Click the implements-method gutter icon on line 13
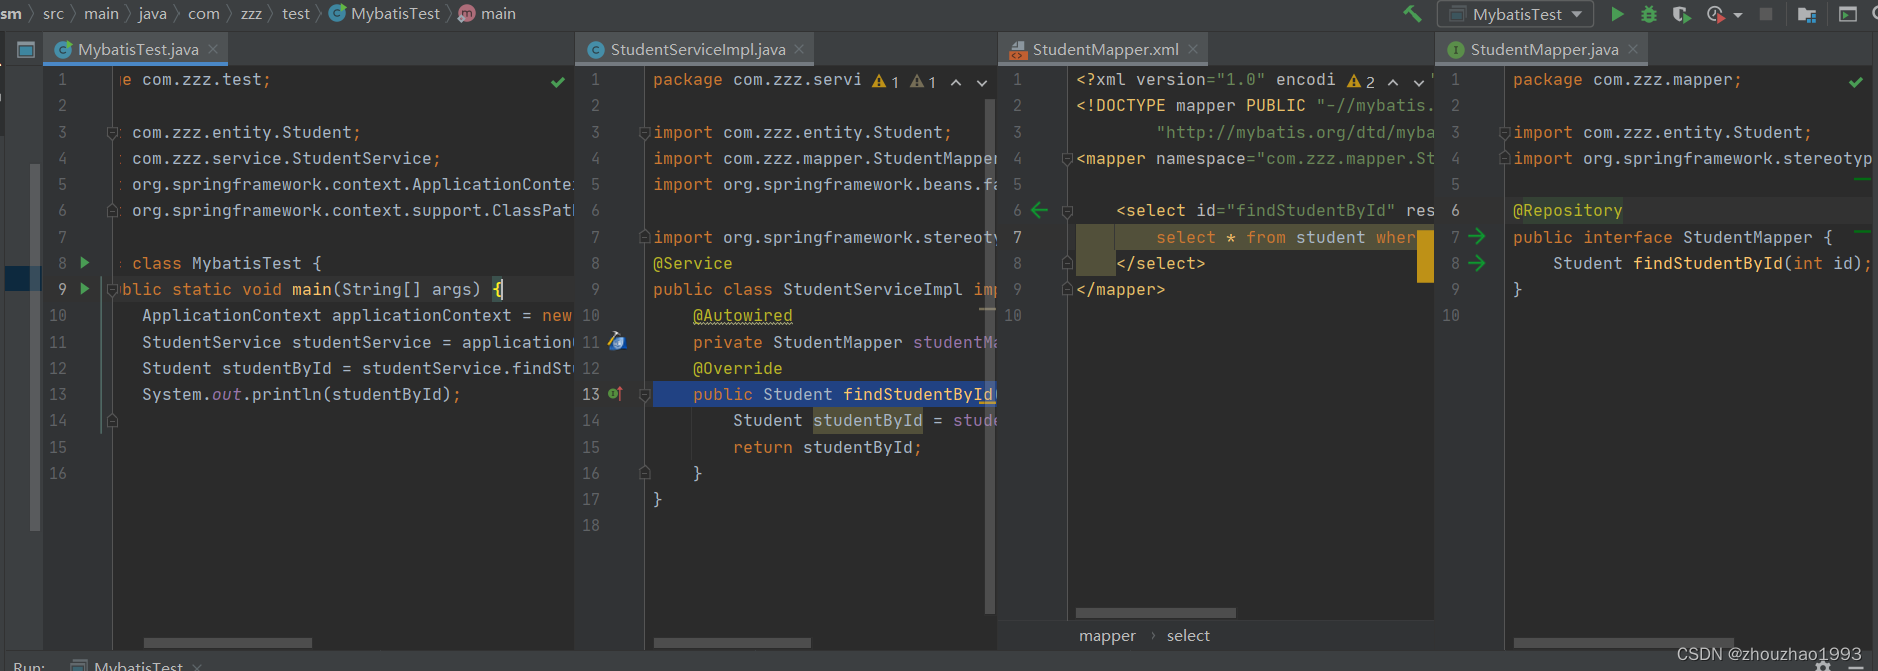This screenshot has width=1878, height=671. pos(616,394)
